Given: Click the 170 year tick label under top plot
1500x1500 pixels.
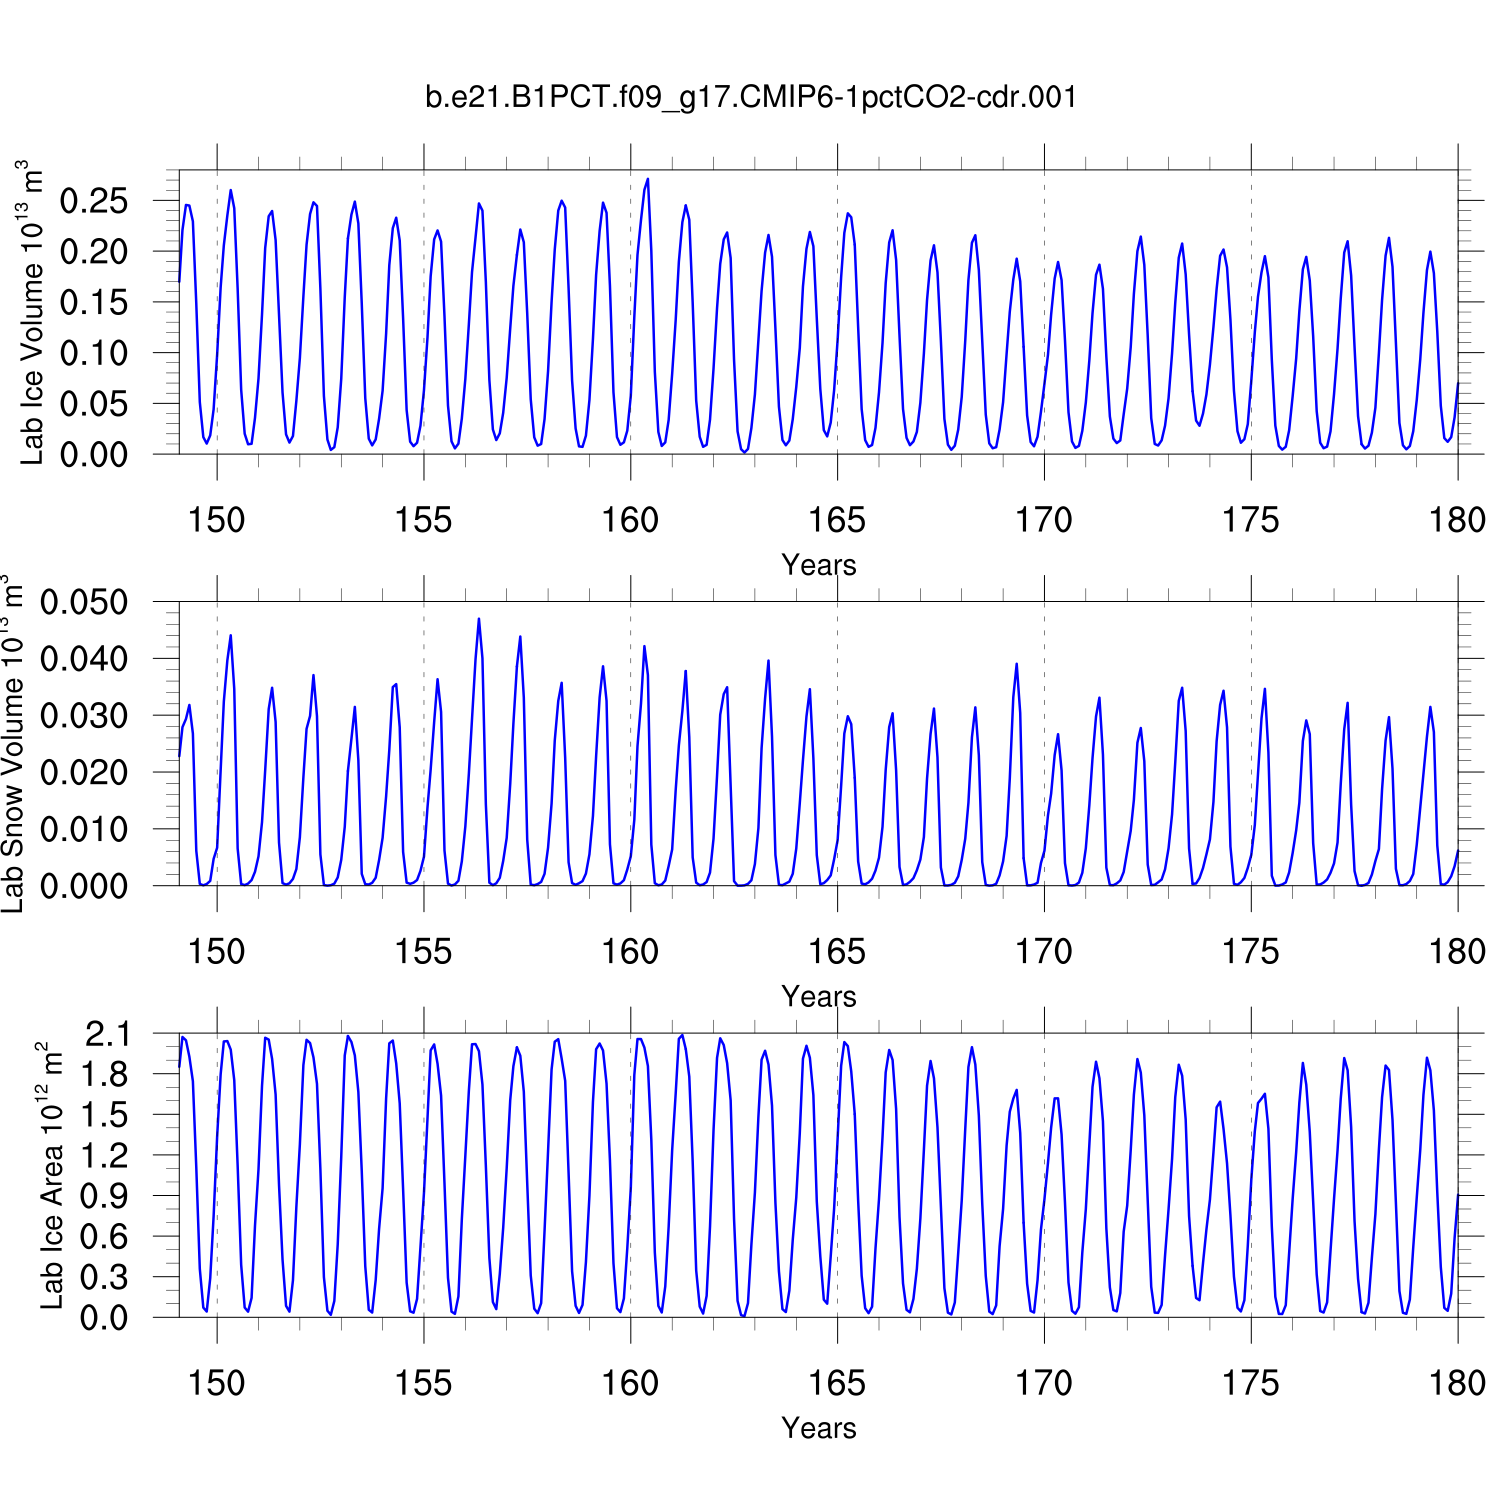Looking at the screenshot, I should point(1043,520).
